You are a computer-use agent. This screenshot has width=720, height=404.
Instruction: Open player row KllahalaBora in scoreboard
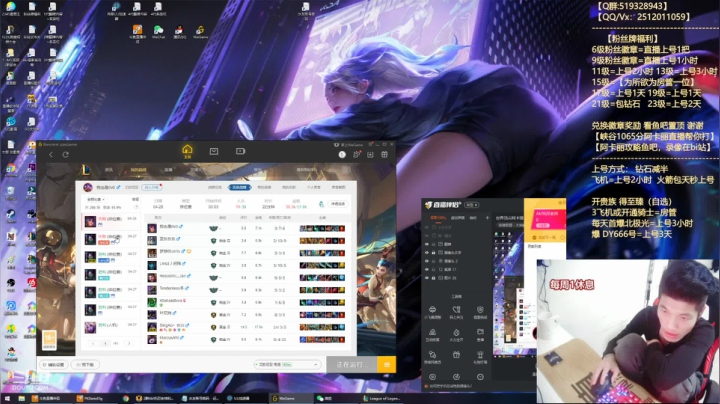[x=246, y=302]
